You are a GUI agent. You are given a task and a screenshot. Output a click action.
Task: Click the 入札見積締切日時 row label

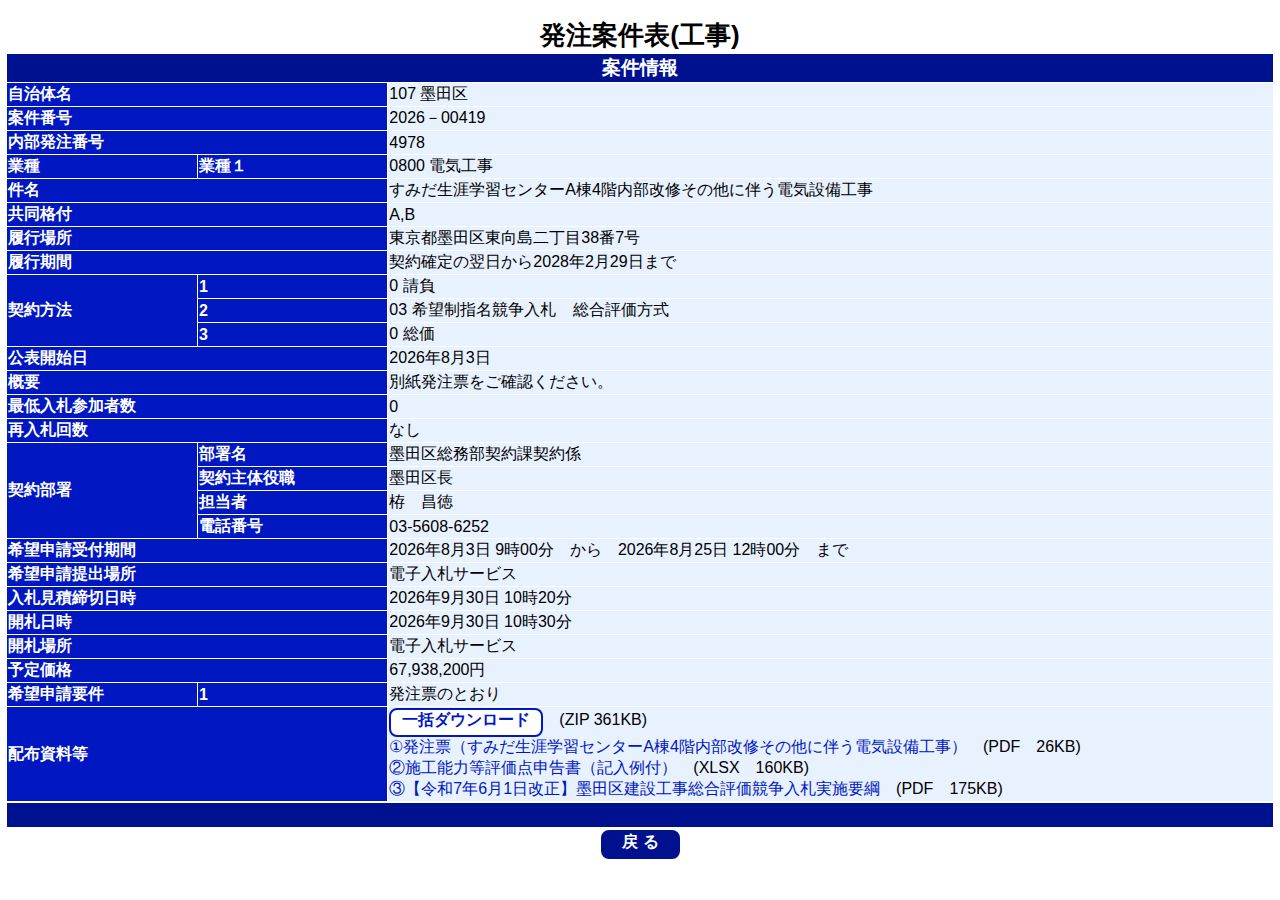click(x=197, y=598)
